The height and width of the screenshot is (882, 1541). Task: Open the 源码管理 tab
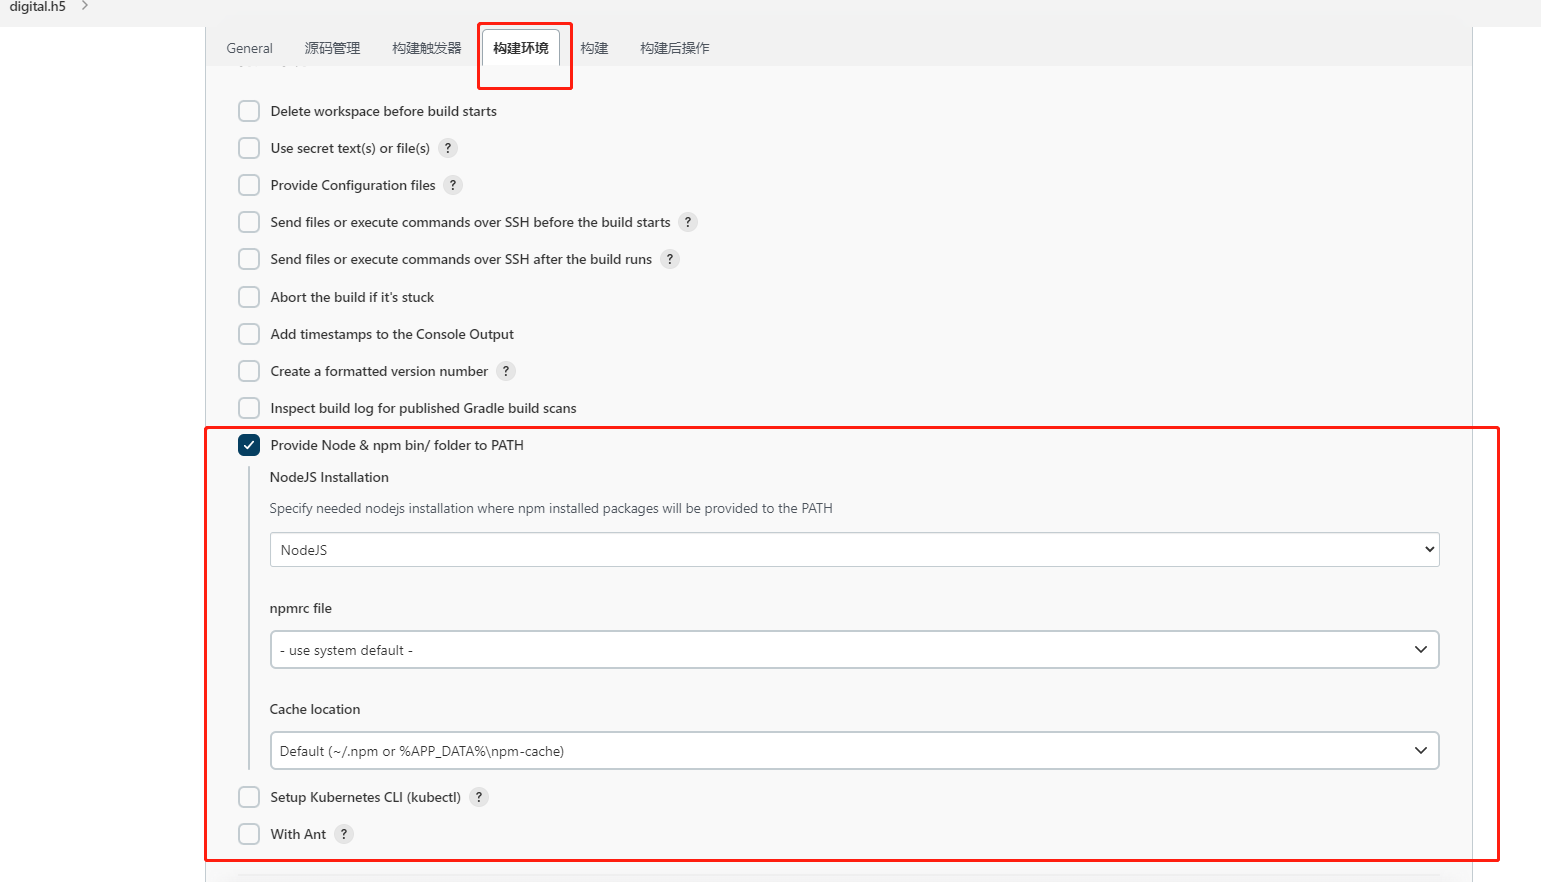[332, 48]
